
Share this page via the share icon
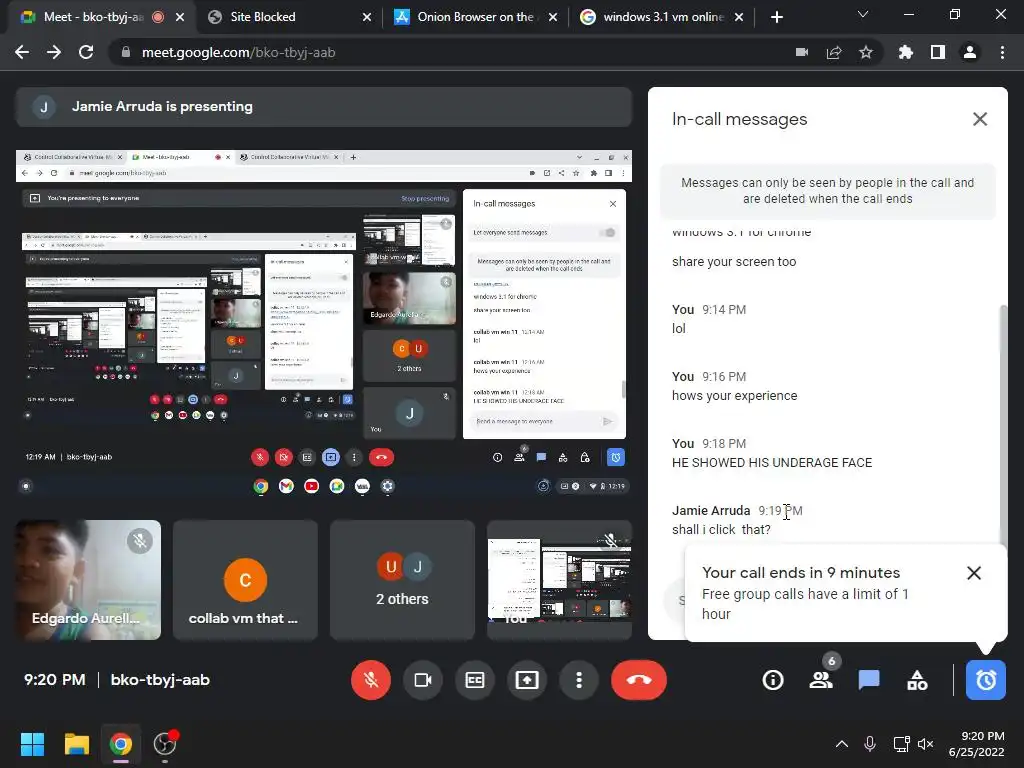pos(834,52)
